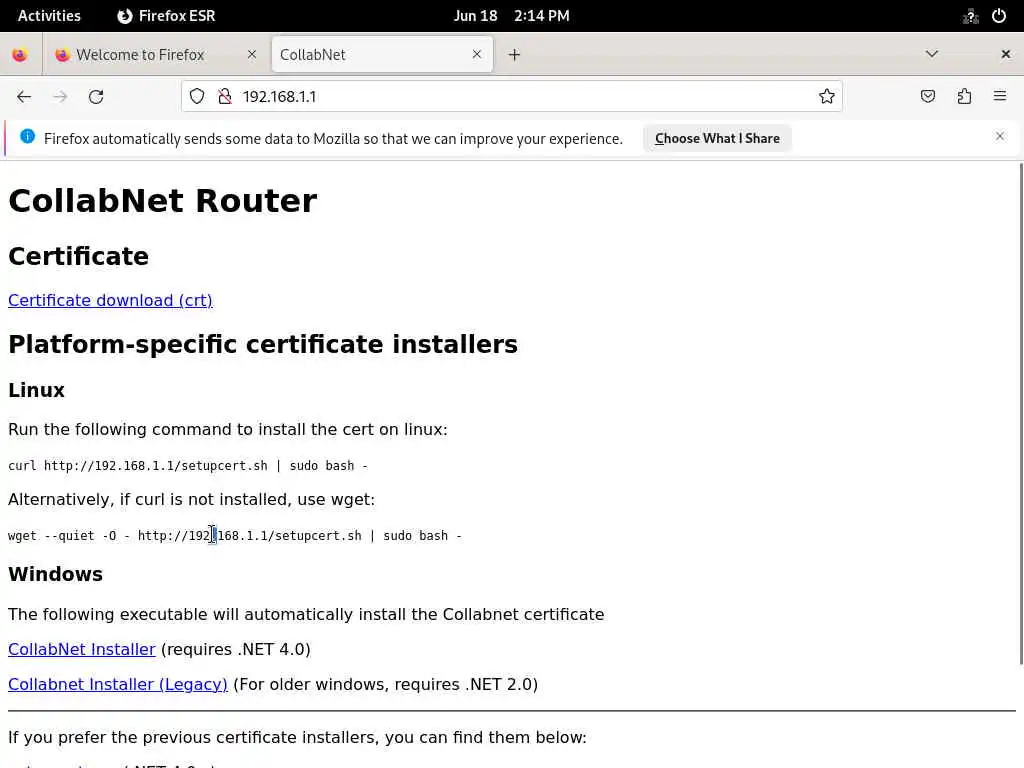Click the curl setupcert.sh command text
The image size is (1024, 768).
pos(188,466)
